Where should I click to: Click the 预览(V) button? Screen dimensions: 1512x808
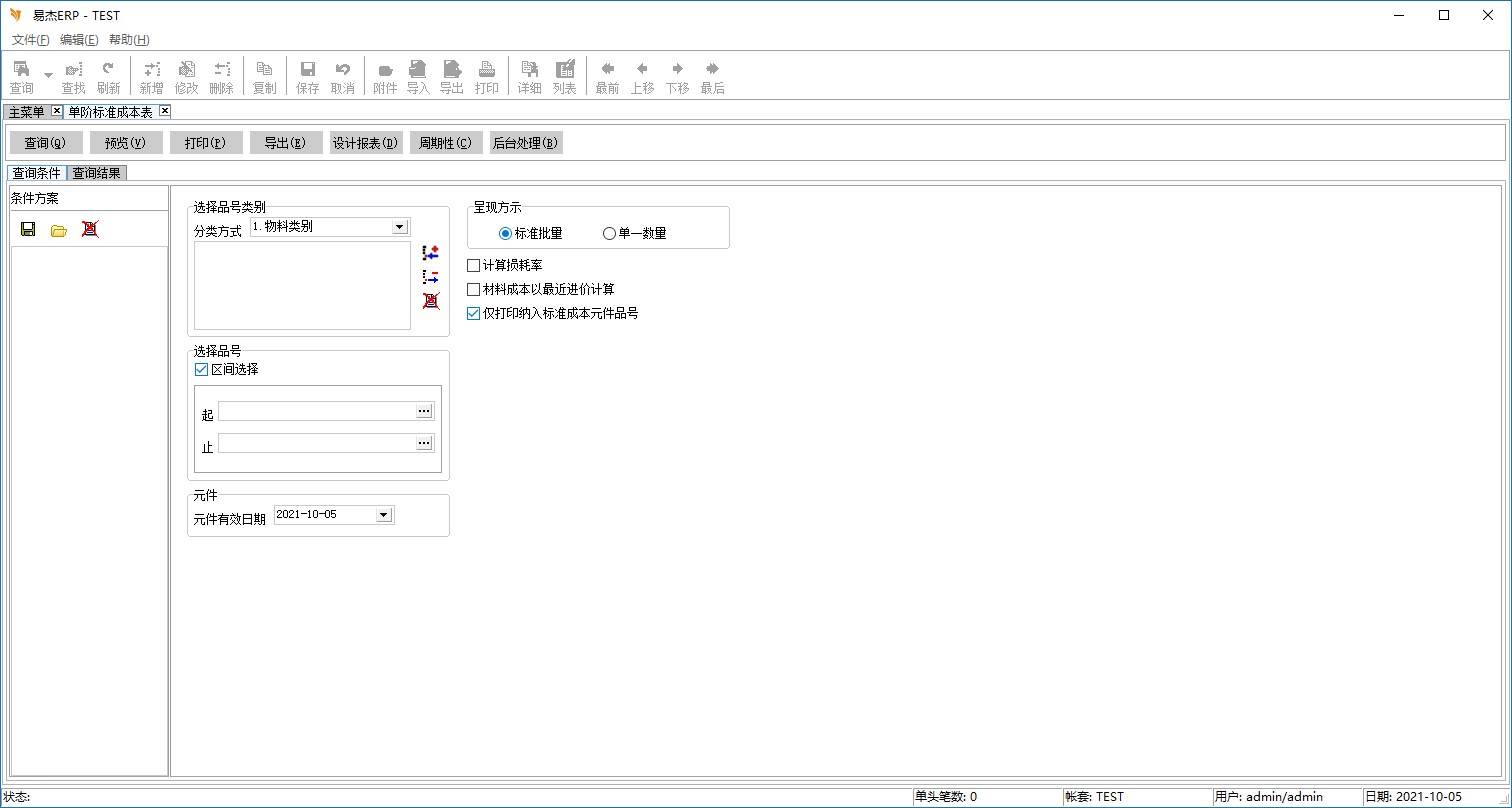[x=126, y=143]
